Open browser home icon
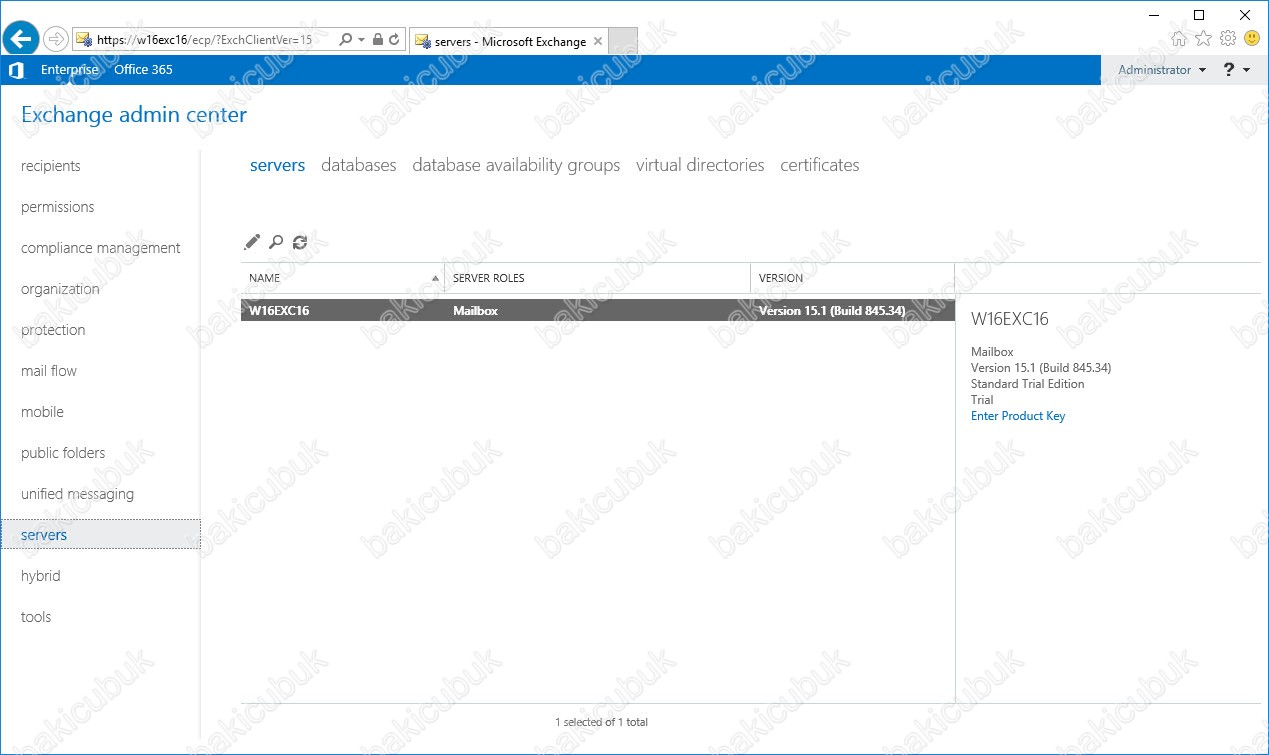The image size is (1269, 755). (1179, 39)
